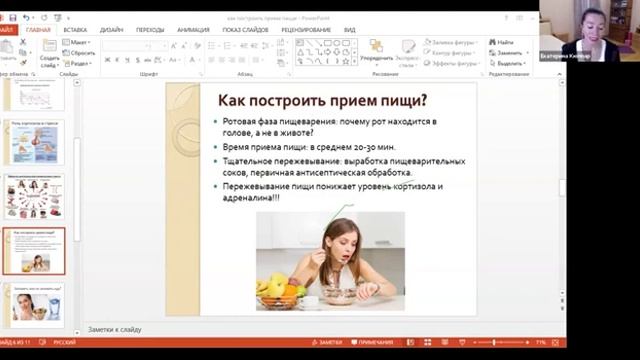The width and height of the screenshot is (640, 360).
Task: Click РУССКИЙ language indicator in status bar
Action: pos(65,342)
